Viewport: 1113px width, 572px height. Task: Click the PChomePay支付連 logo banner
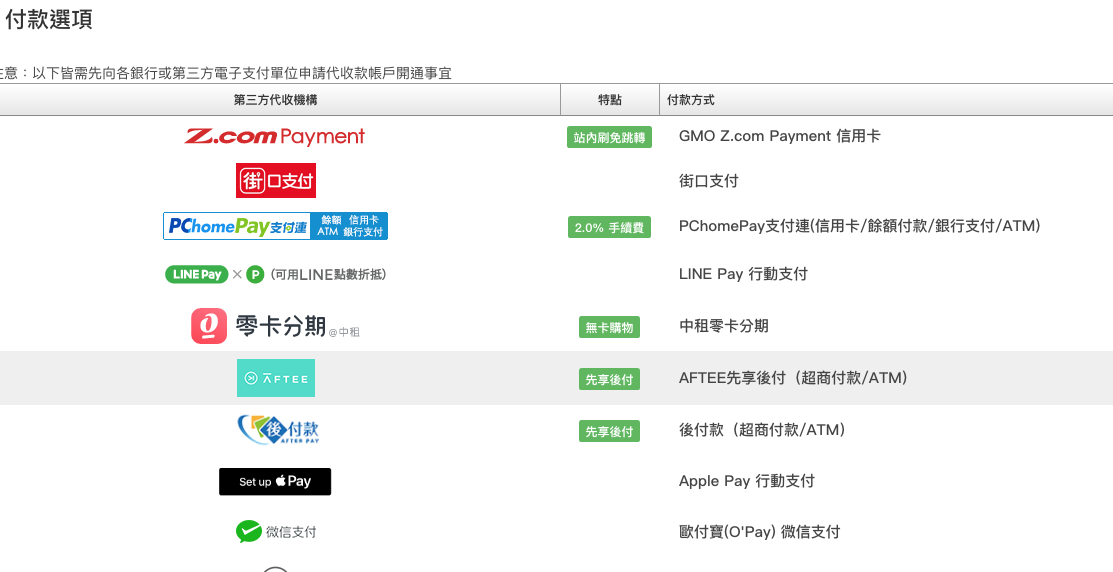[275, 226]
